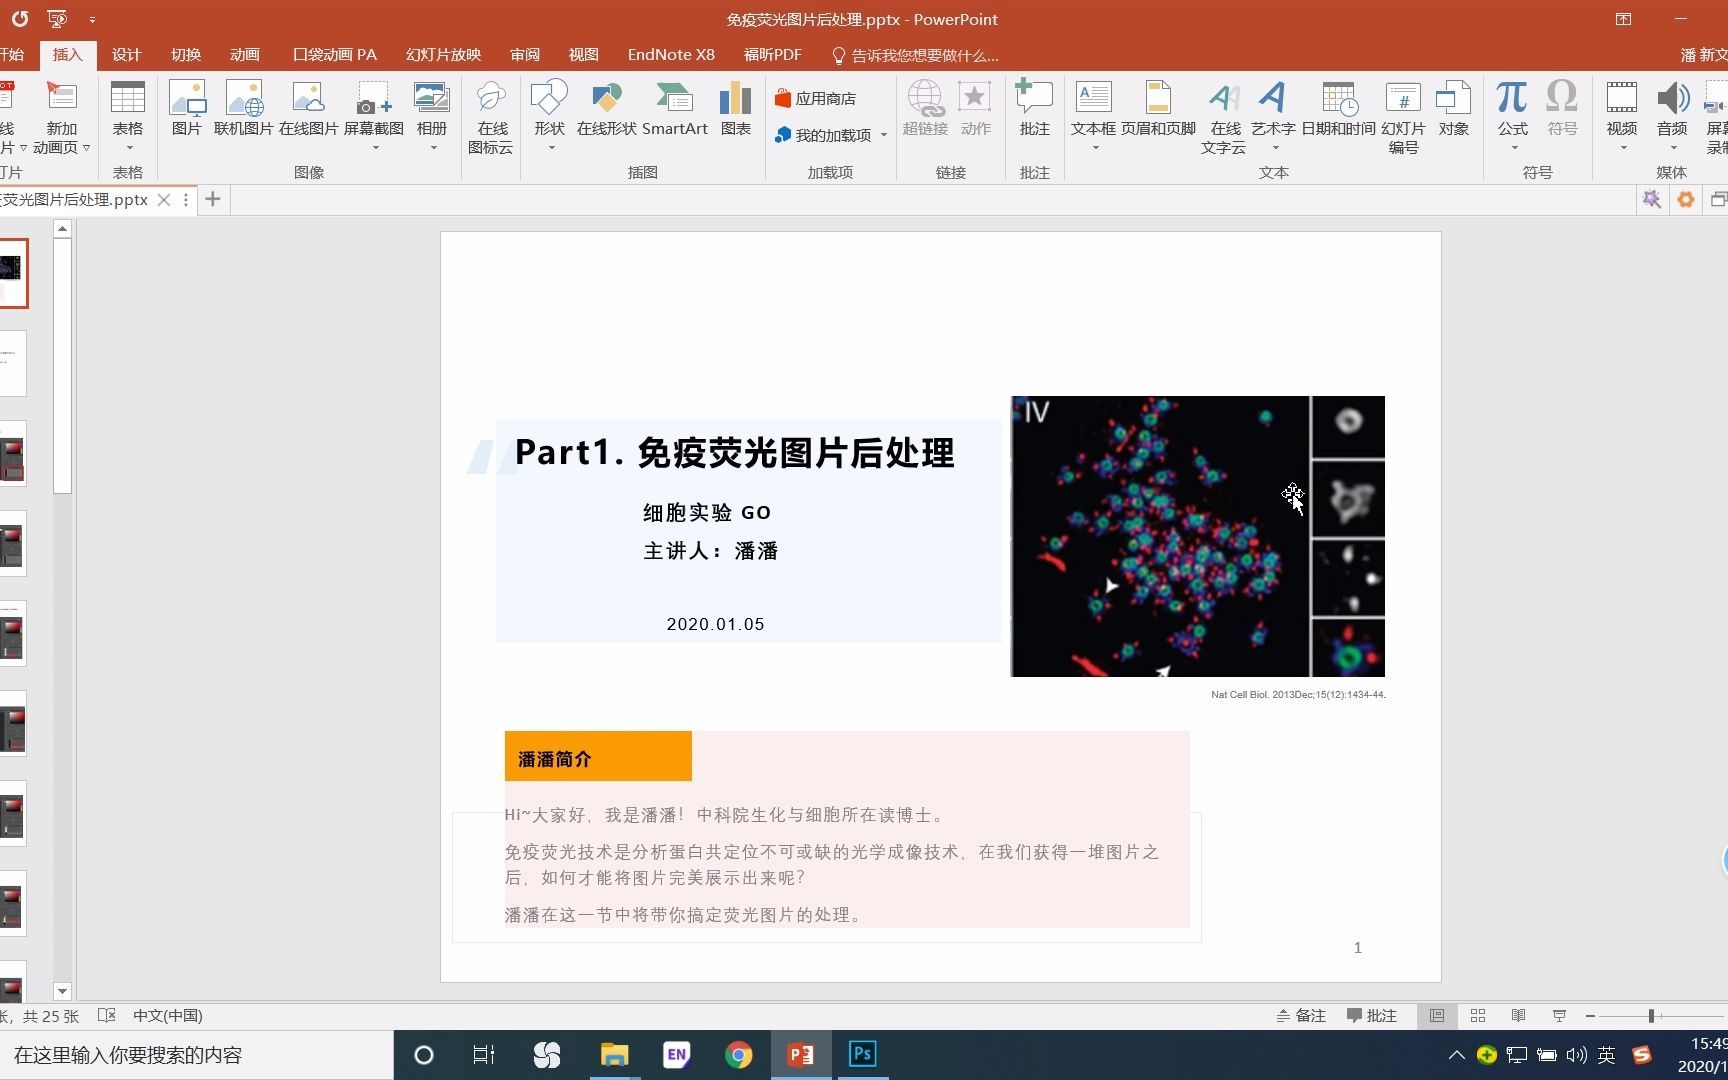Select the 在线图片 icon

pyautogui.click(x=308, y=108)
